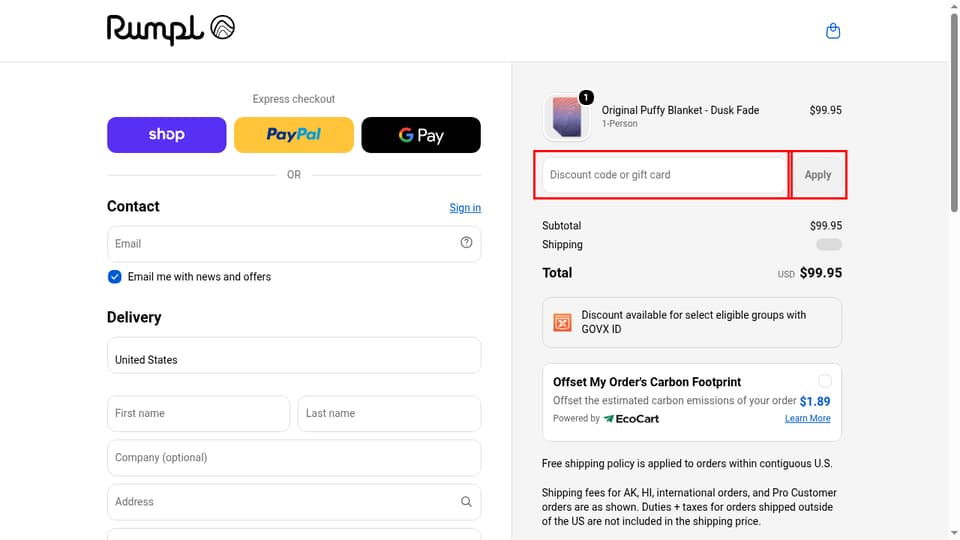The image size is (960, 540).
Task: Click the EcoCart logo
Action: [x=631, y=419]
